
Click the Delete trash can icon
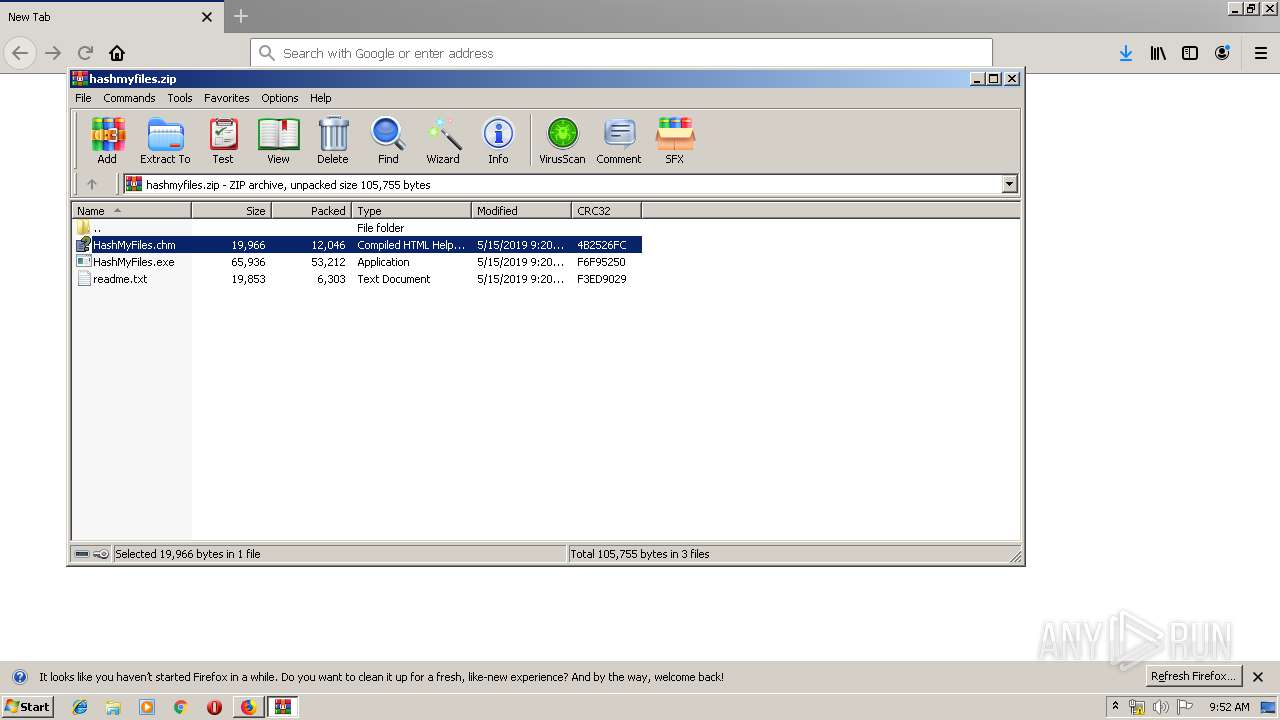(x=333, y=140)
